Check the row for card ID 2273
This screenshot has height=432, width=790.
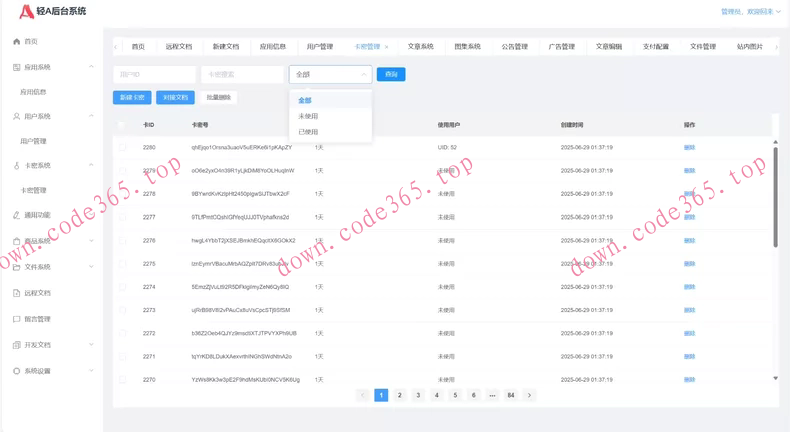(122, 310)
